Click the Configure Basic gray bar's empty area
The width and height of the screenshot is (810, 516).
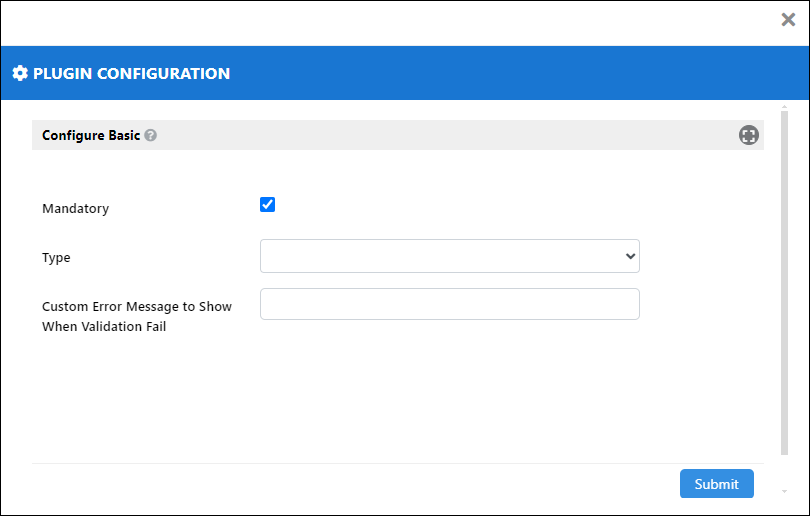pyautogui.click(x=444, y=135)
